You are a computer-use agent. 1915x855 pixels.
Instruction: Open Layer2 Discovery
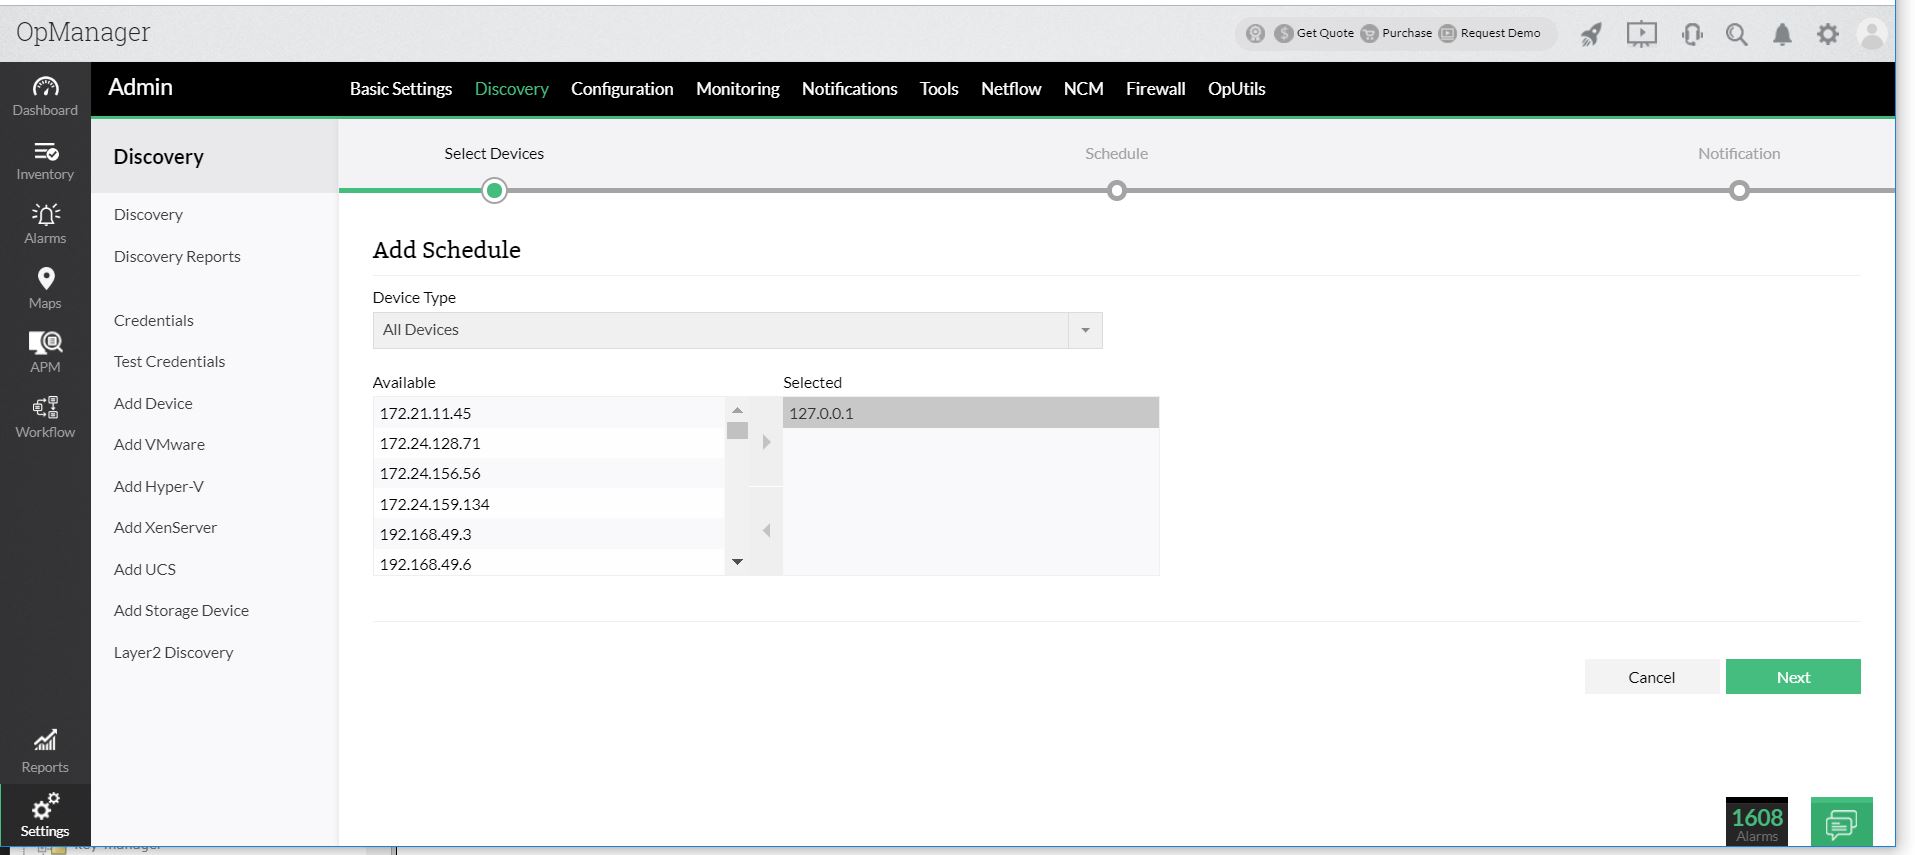pos(173,652)
